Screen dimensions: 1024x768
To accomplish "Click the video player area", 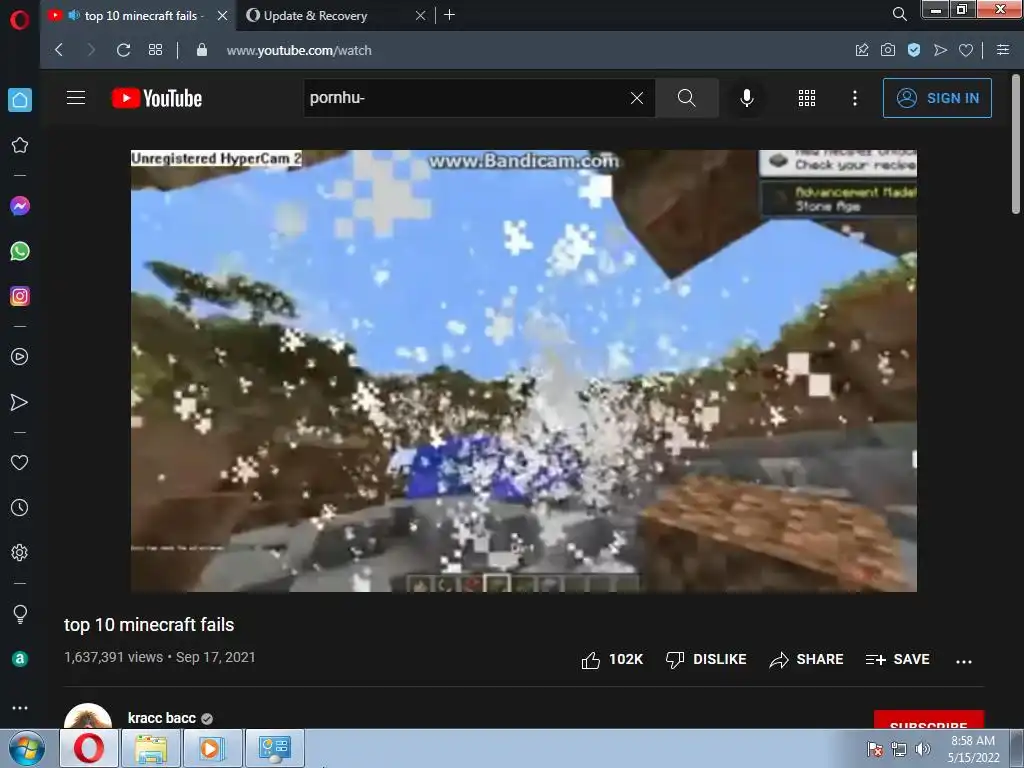I will point(524,371).
